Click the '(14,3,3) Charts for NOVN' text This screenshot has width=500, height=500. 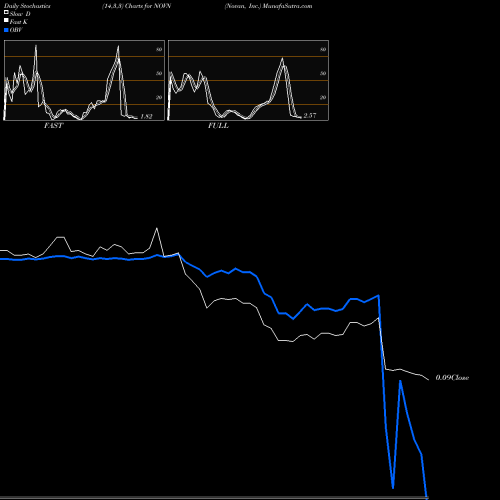(136, 6)
